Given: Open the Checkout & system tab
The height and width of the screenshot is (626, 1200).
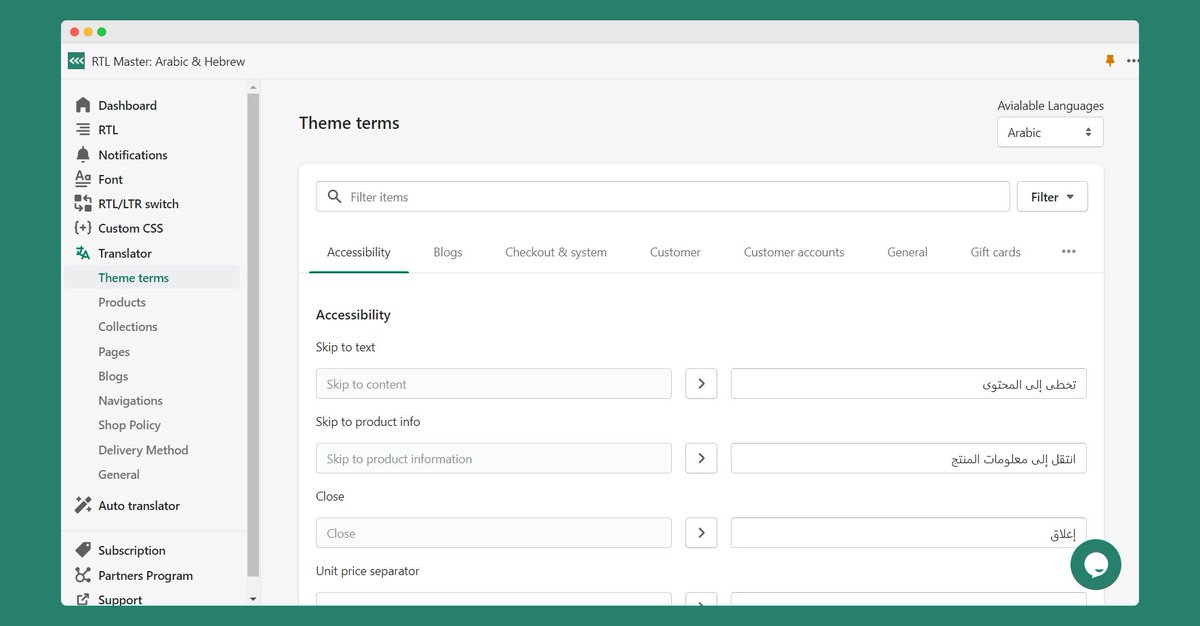Looking at the screenshot, I should coord(556,252).
